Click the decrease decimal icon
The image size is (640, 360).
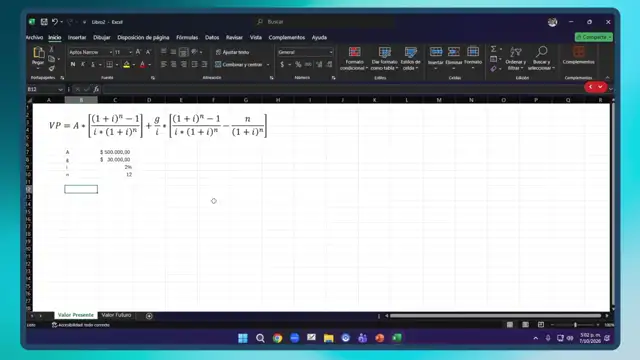point(329,64)
